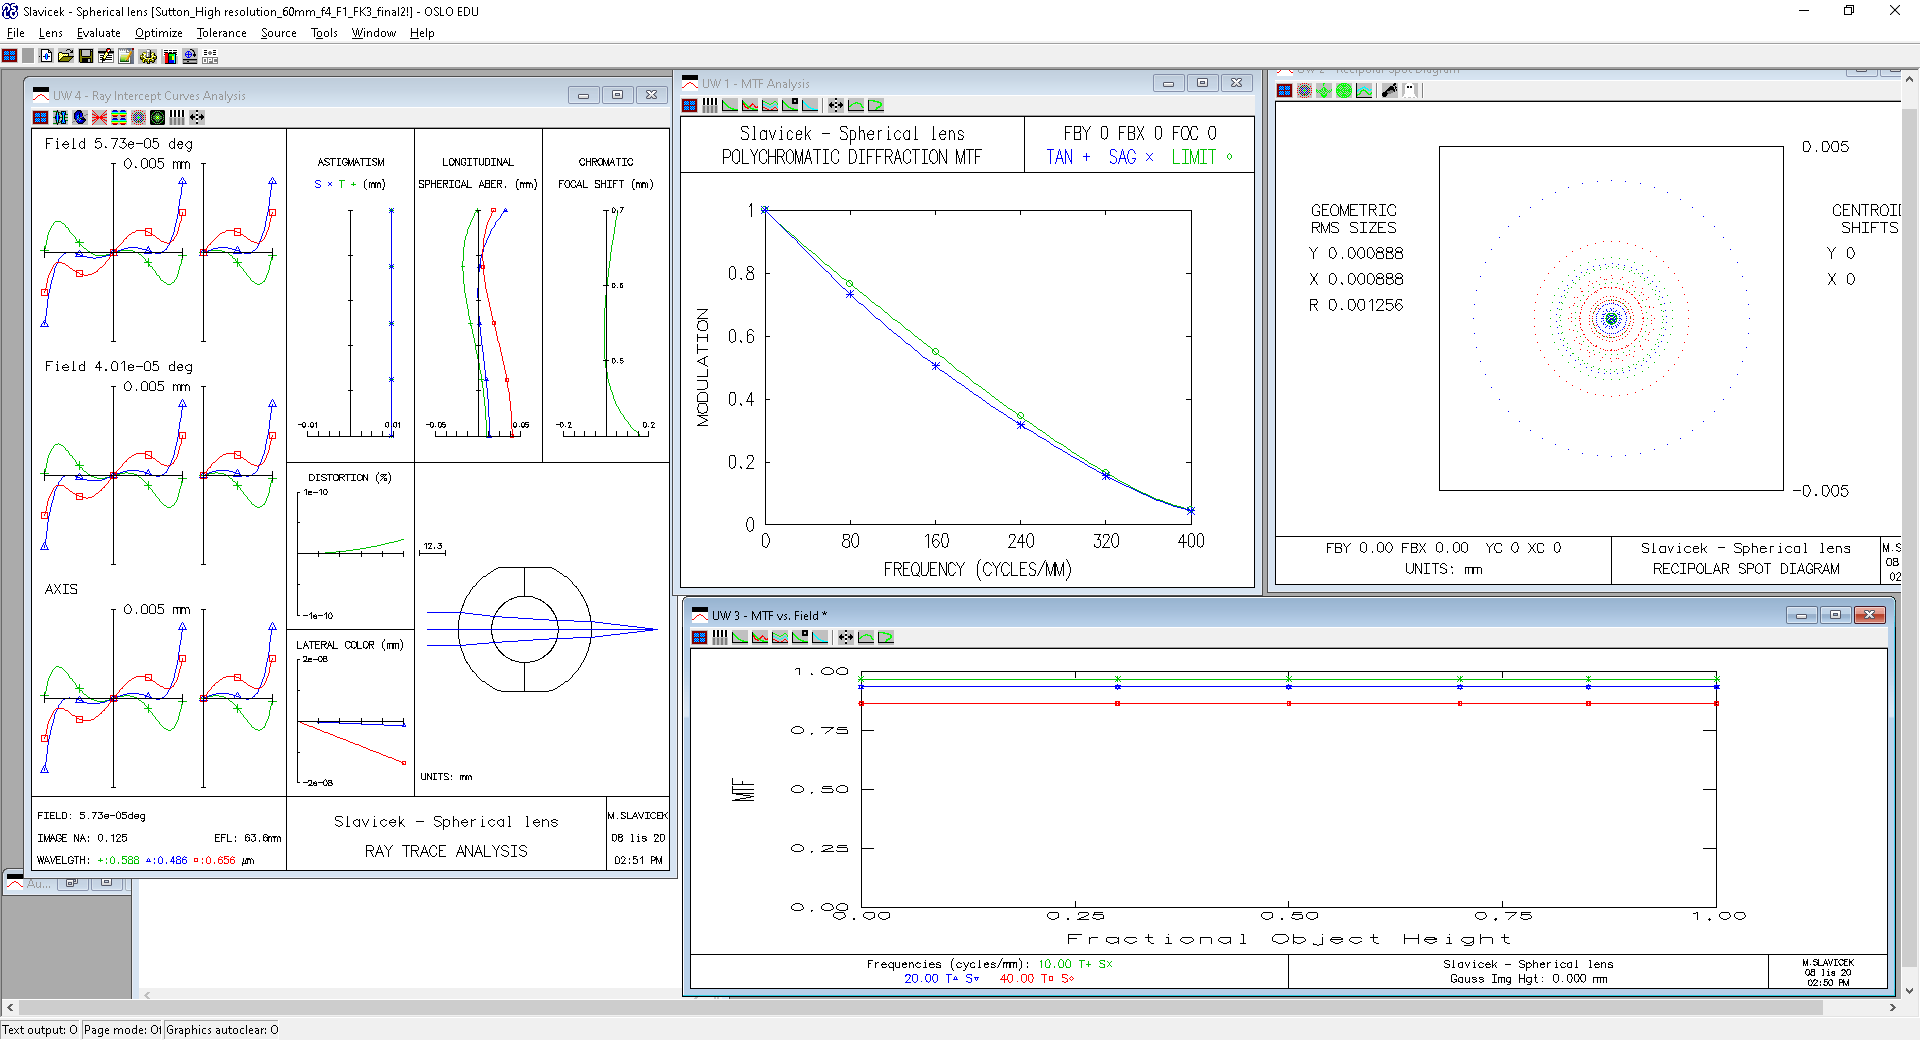The height and width of the screenshot is (1040, 1920).
Task: Maximize the UW 1 MTF Analysis window
Action: 1202,83
